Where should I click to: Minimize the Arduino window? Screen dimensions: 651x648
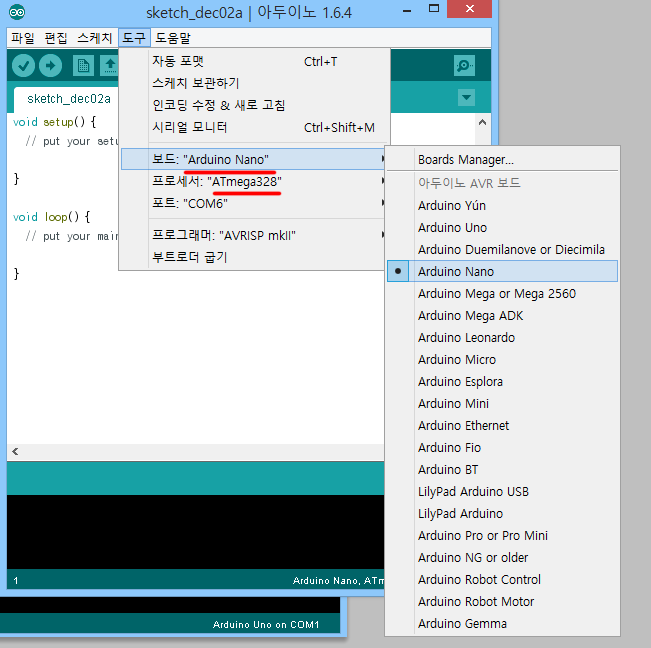(407, 10)
